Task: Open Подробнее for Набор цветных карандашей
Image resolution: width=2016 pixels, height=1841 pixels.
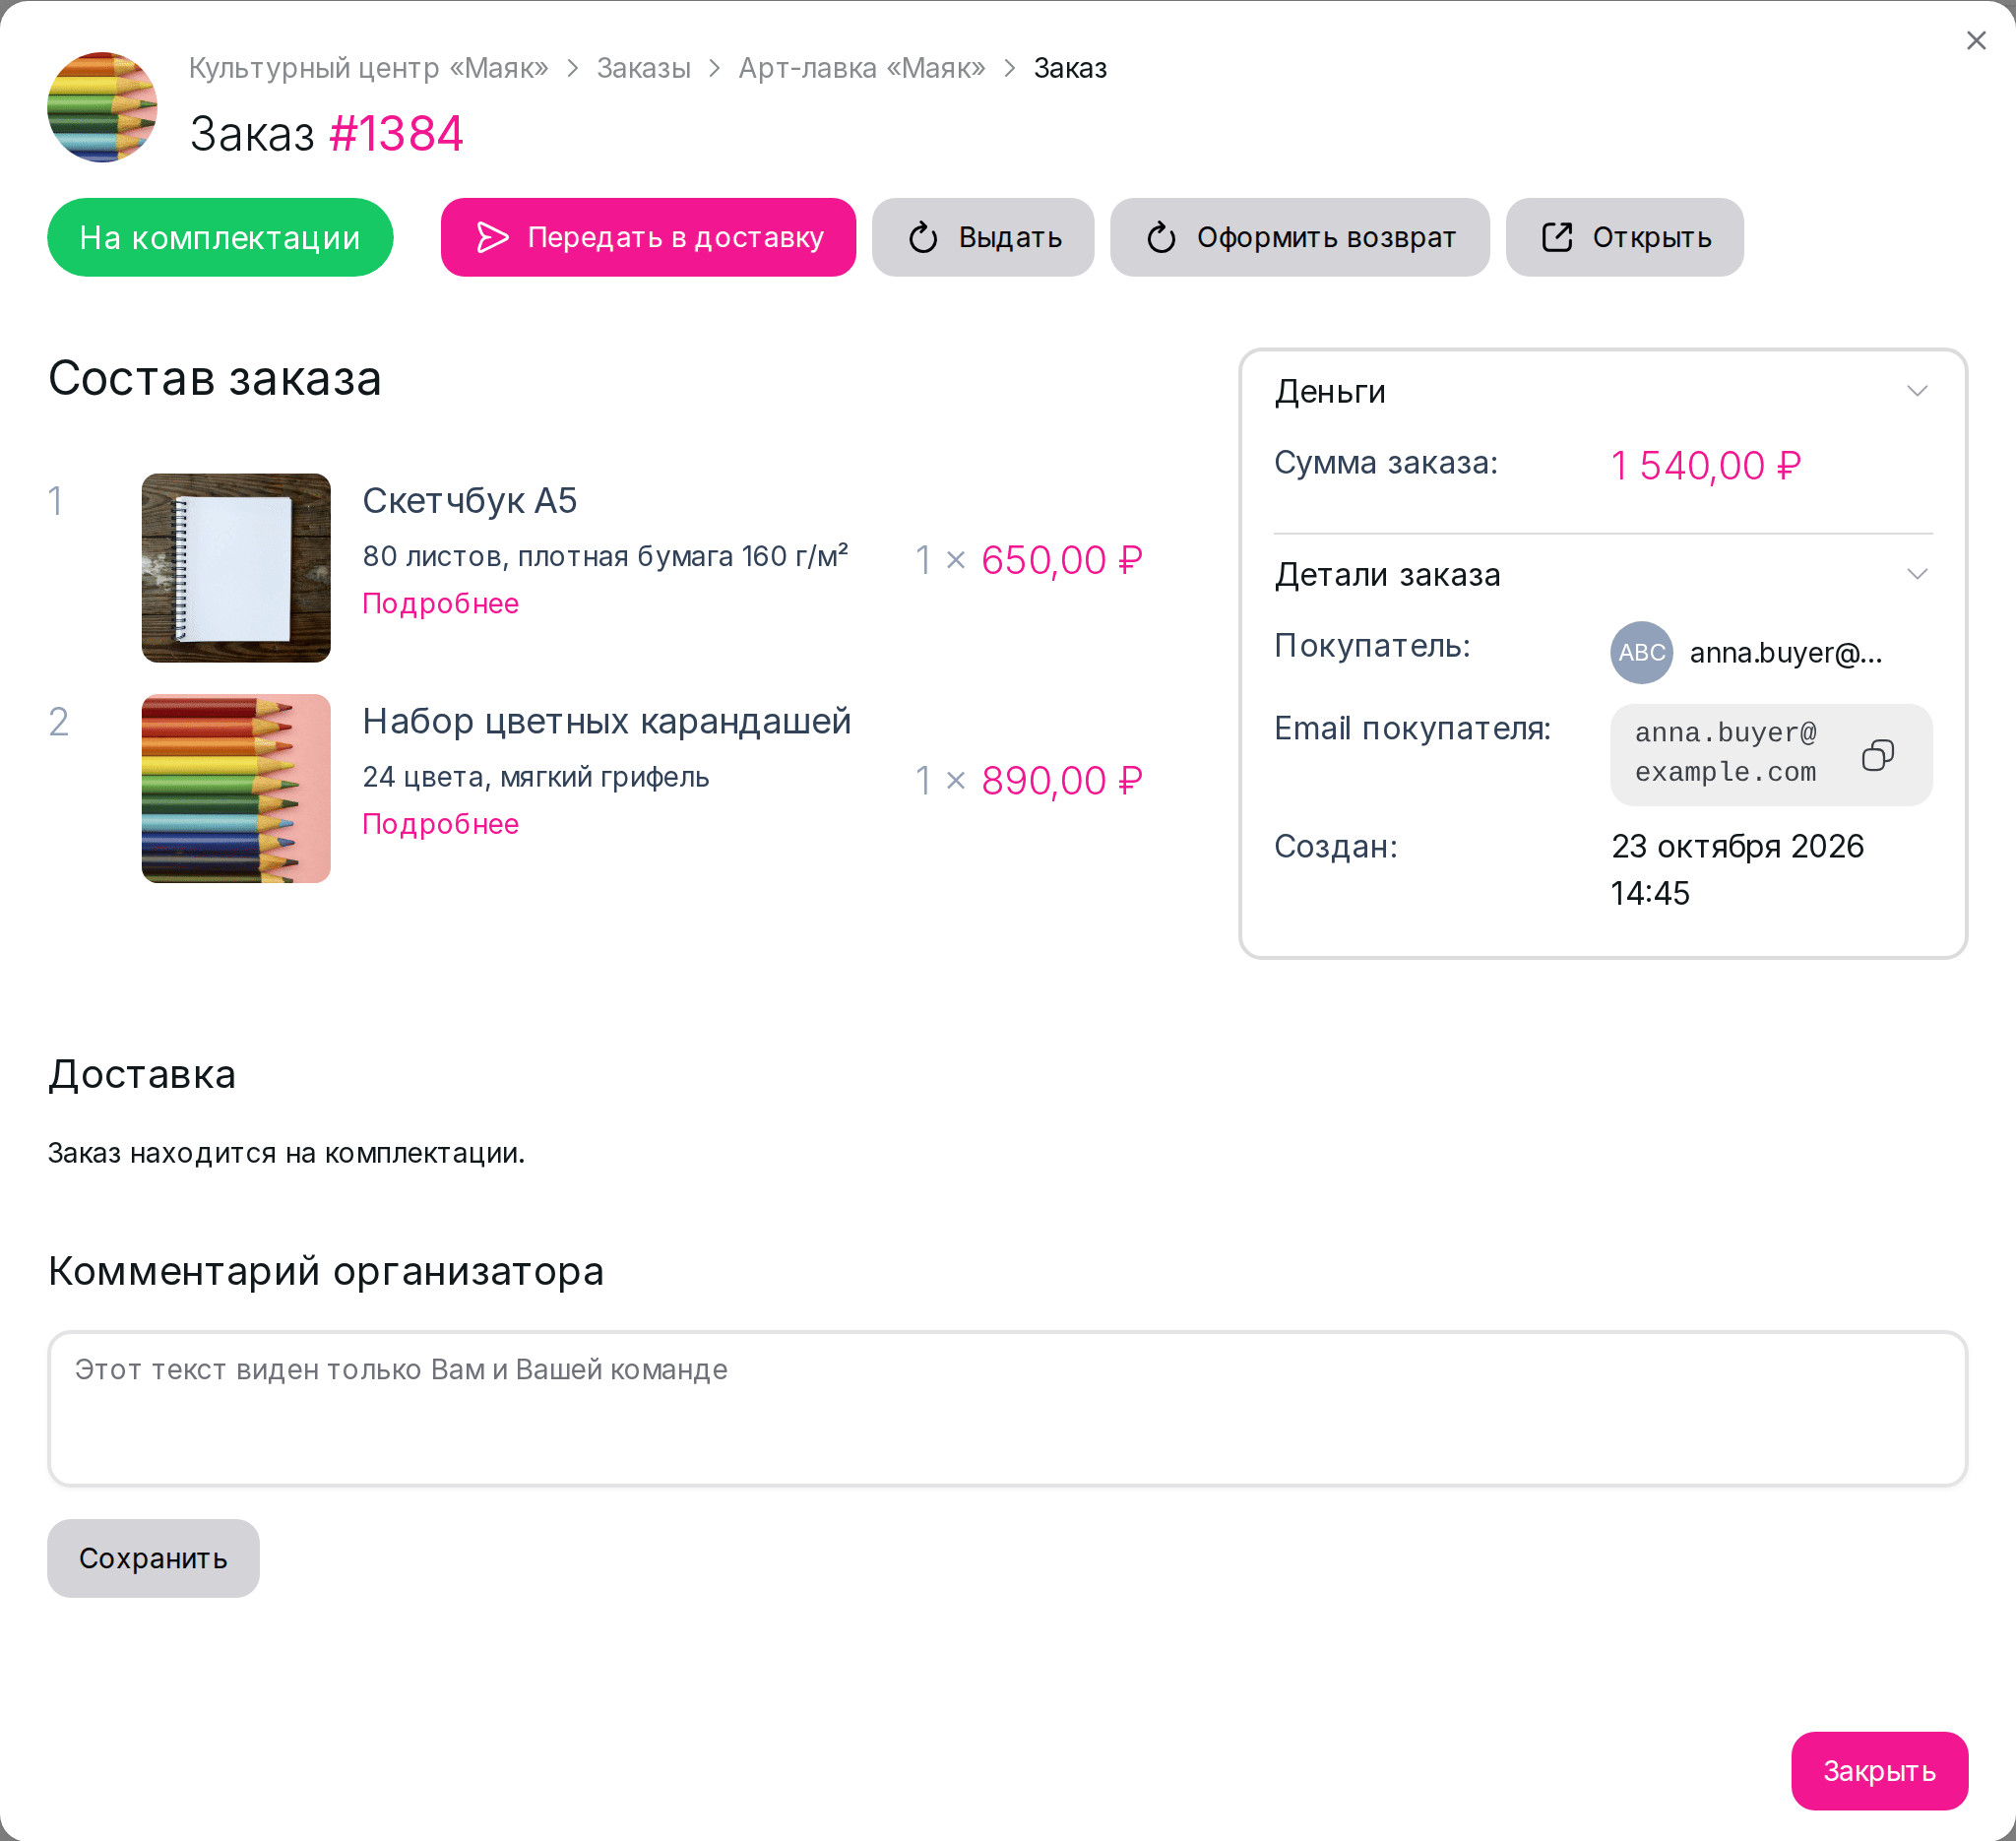Action: [x=440, y=824]
